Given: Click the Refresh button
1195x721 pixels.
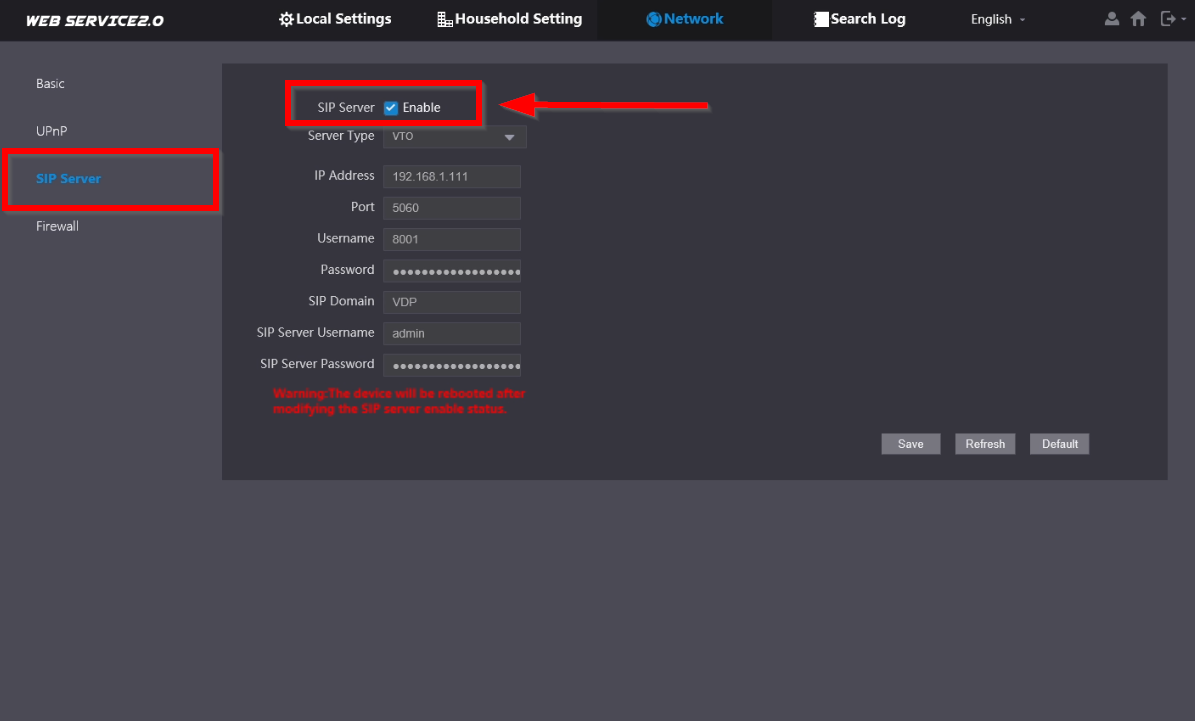Looking at the screenshot, I should coord(985,444).
